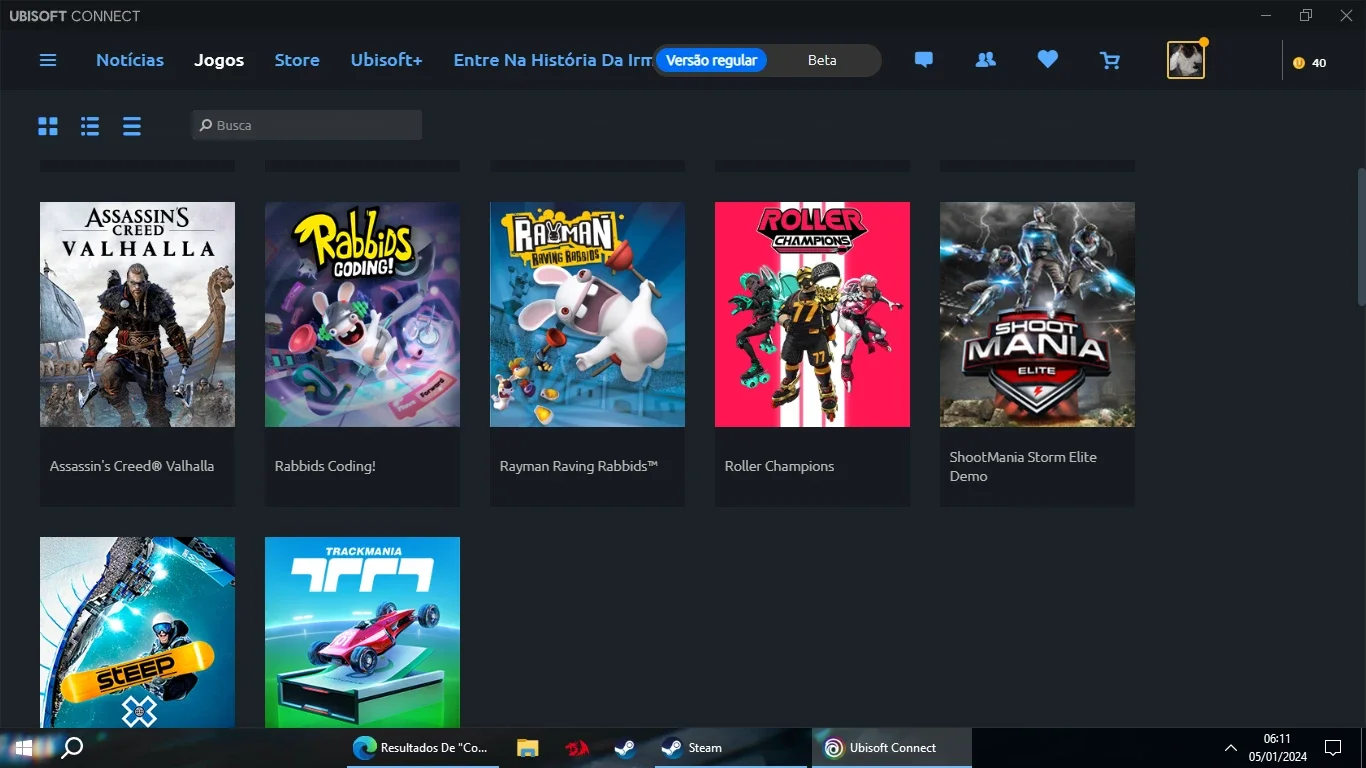Open the Assassin's Creed Valhalla cover

pos(137,314)
